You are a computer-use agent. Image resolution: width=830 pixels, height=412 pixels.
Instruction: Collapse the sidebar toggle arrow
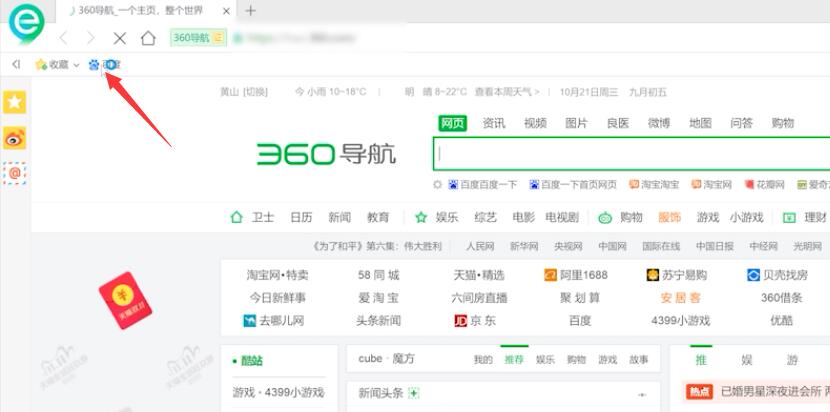16,64
